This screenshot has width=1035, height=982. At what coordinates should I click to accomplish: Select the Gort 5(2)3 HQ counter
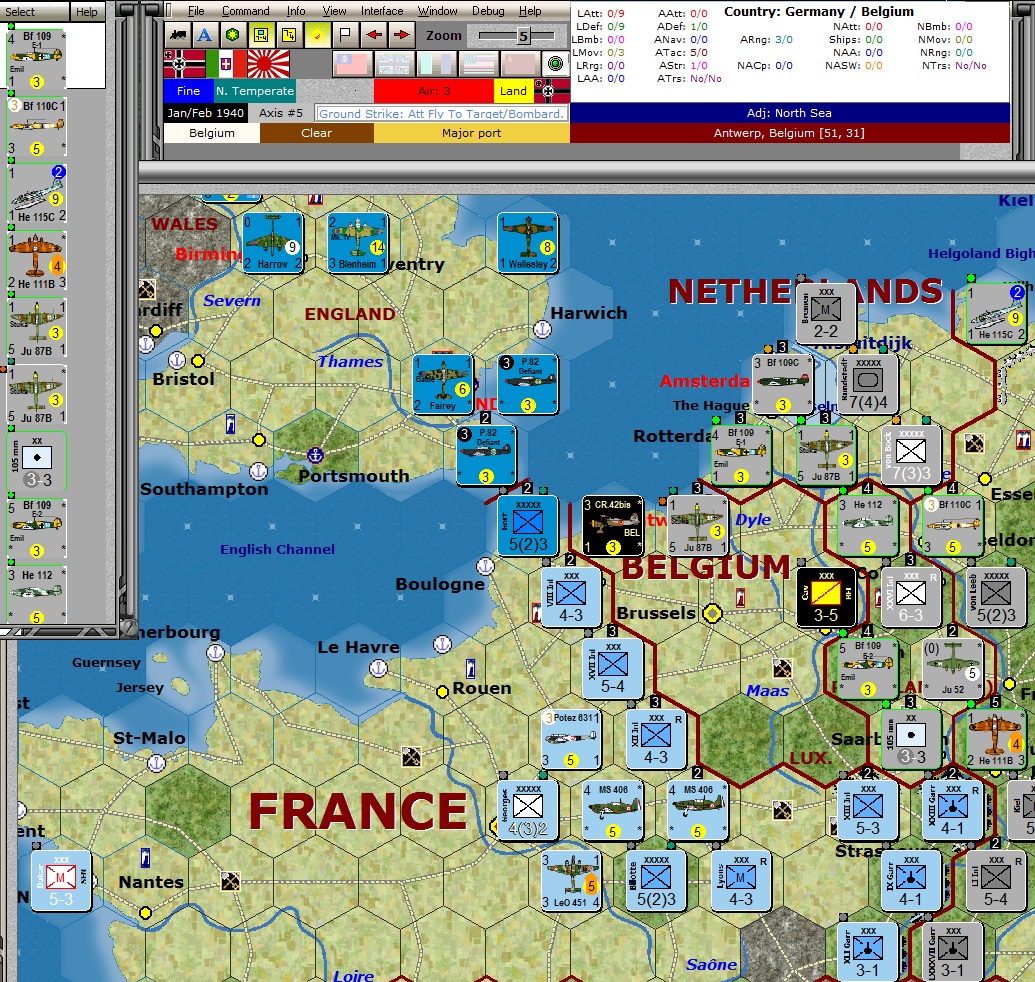point(528,525)
